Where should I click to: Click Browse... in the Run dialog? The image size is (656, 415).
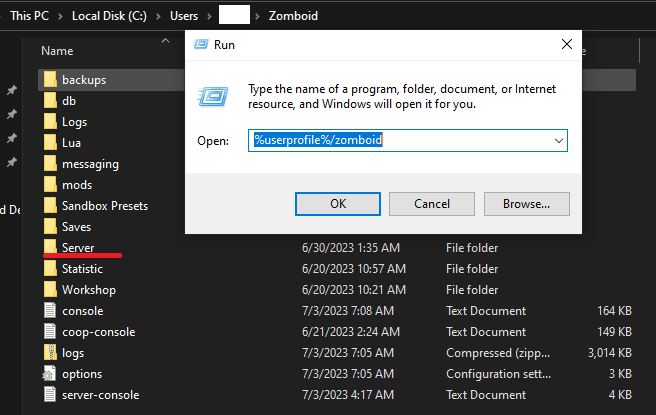[x=527, y=203]
